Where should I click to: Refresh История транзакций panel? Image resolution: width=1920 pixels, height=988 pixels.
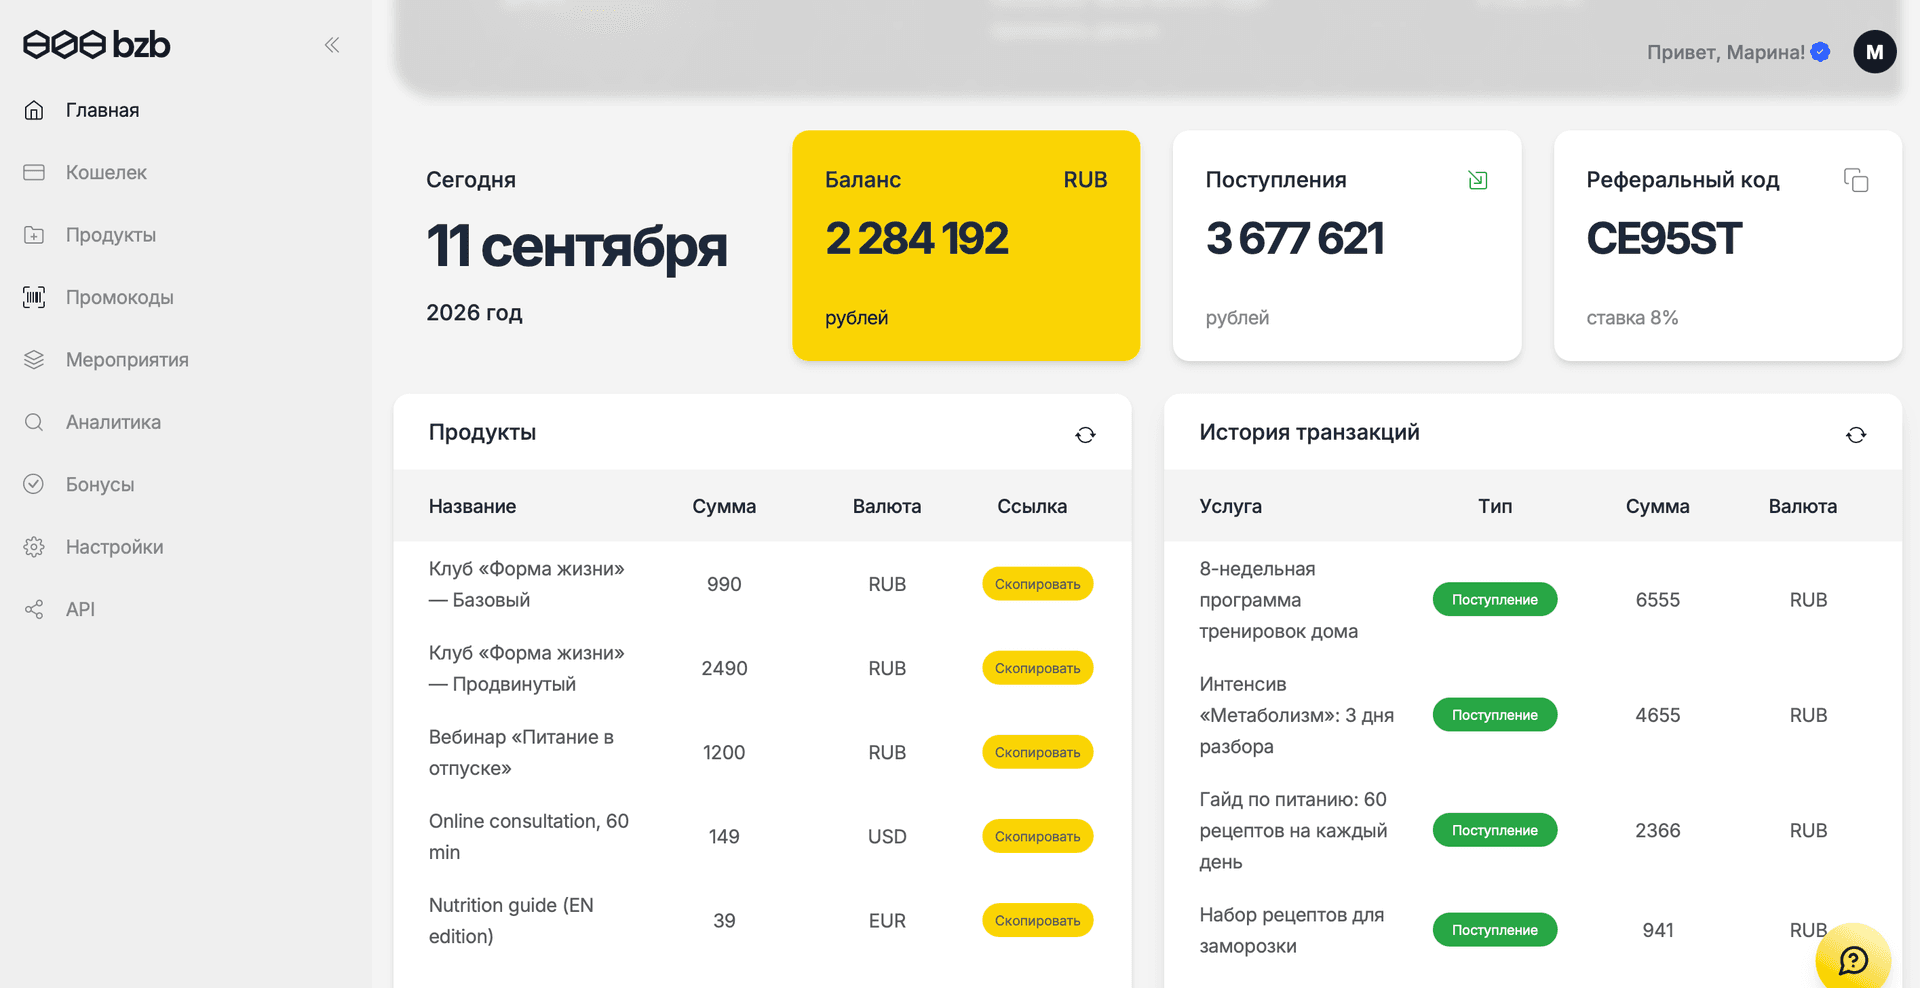click(1856, 435)
